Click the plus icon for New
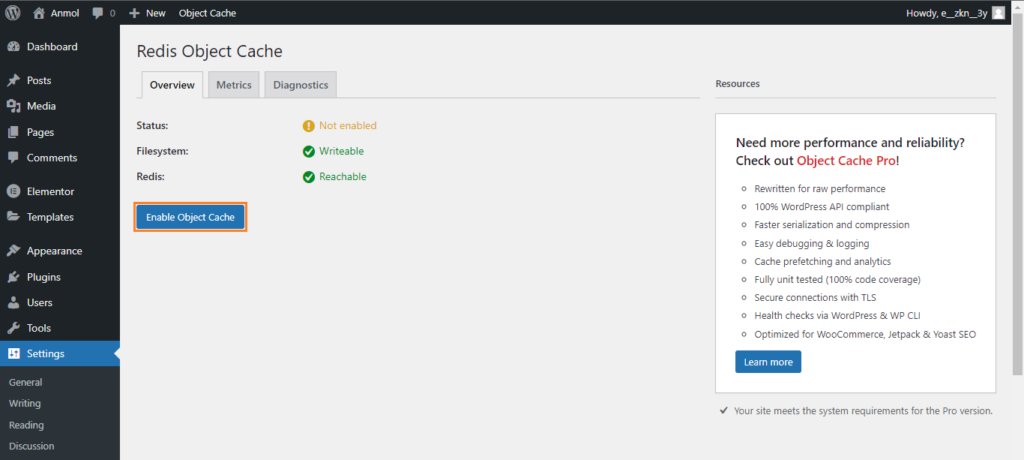This screenshot has height=460, width=1024. [x=135, y=13]
